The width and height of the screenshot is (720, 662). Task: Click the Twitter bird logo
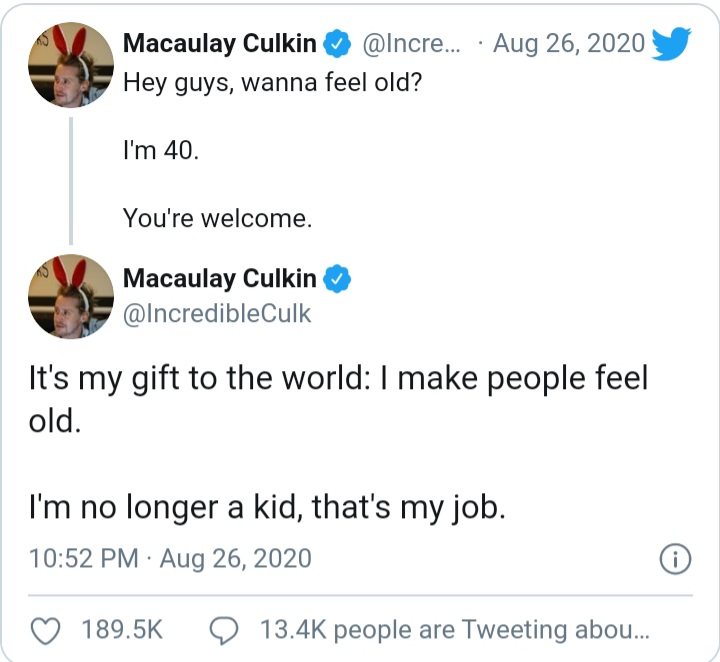(670, 45)
